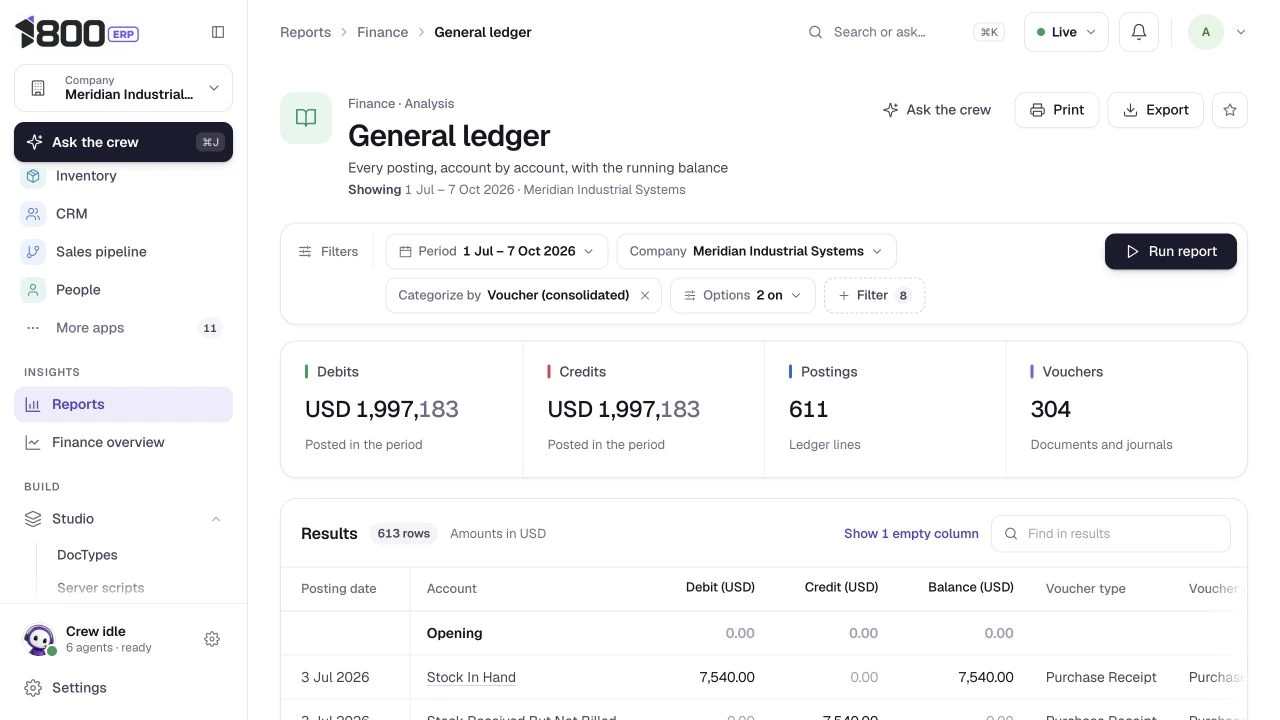The width and height of the screenshot is (1280, 720).
Task: Go to Sales pipeline
Action: (123, 252)
